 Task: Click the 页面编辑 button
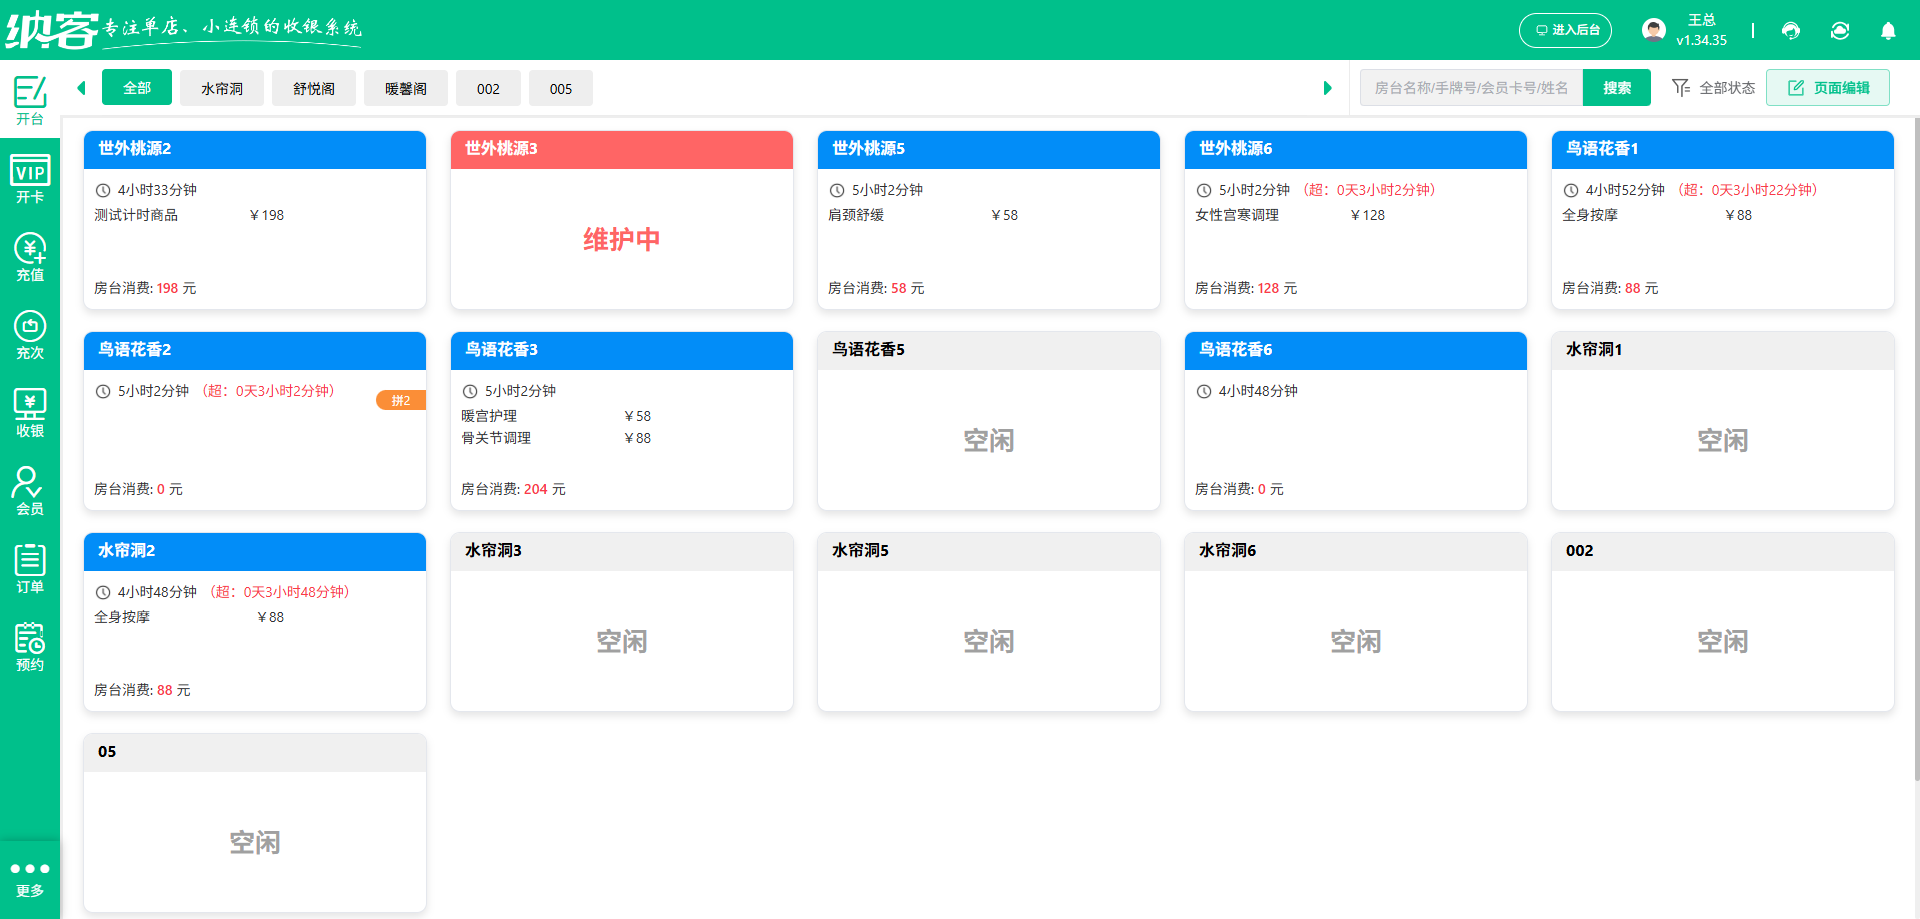click(1828, 87)
